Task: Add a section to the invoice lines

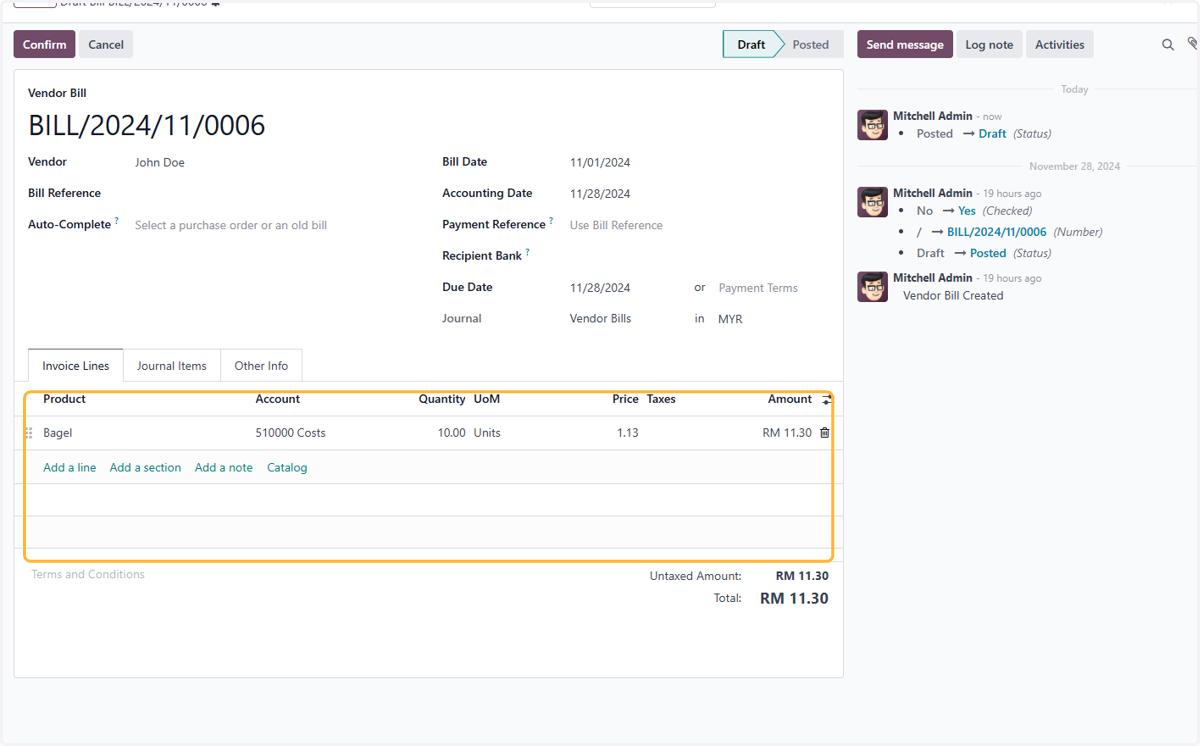Action: [x=146, y=468]
